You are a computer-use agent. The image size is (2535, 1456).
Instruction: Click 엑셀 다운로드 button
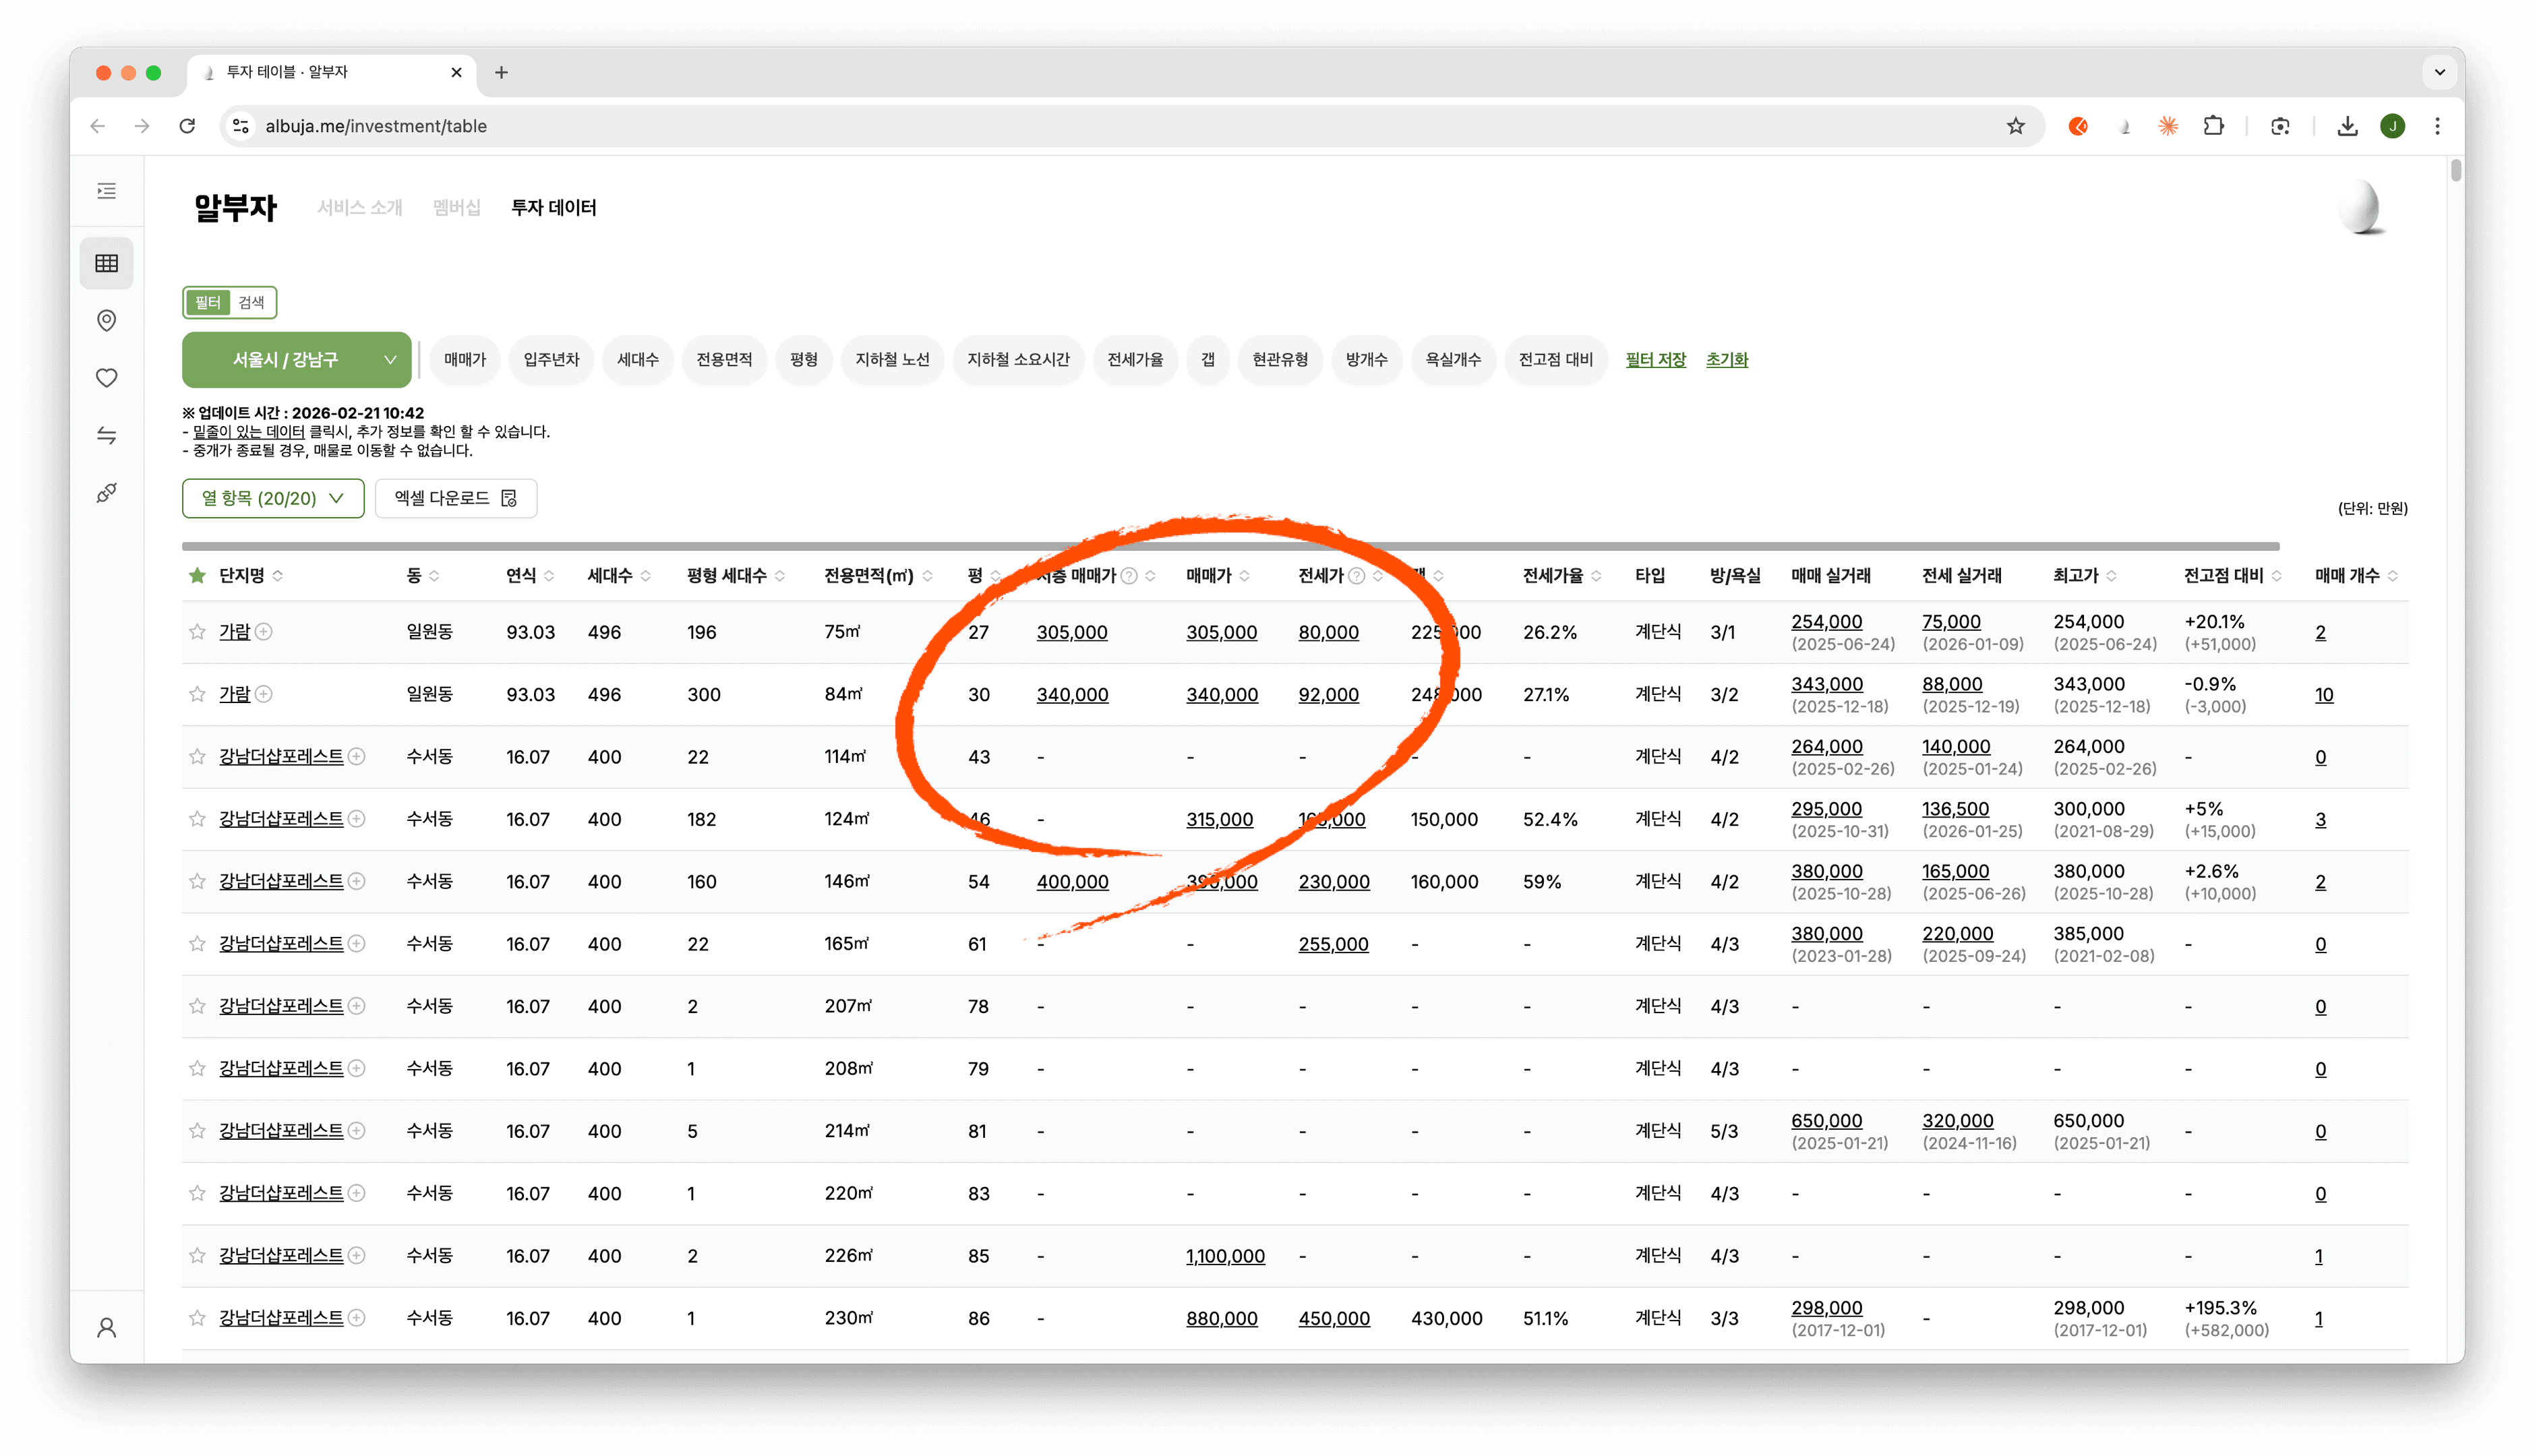(456, 498)
